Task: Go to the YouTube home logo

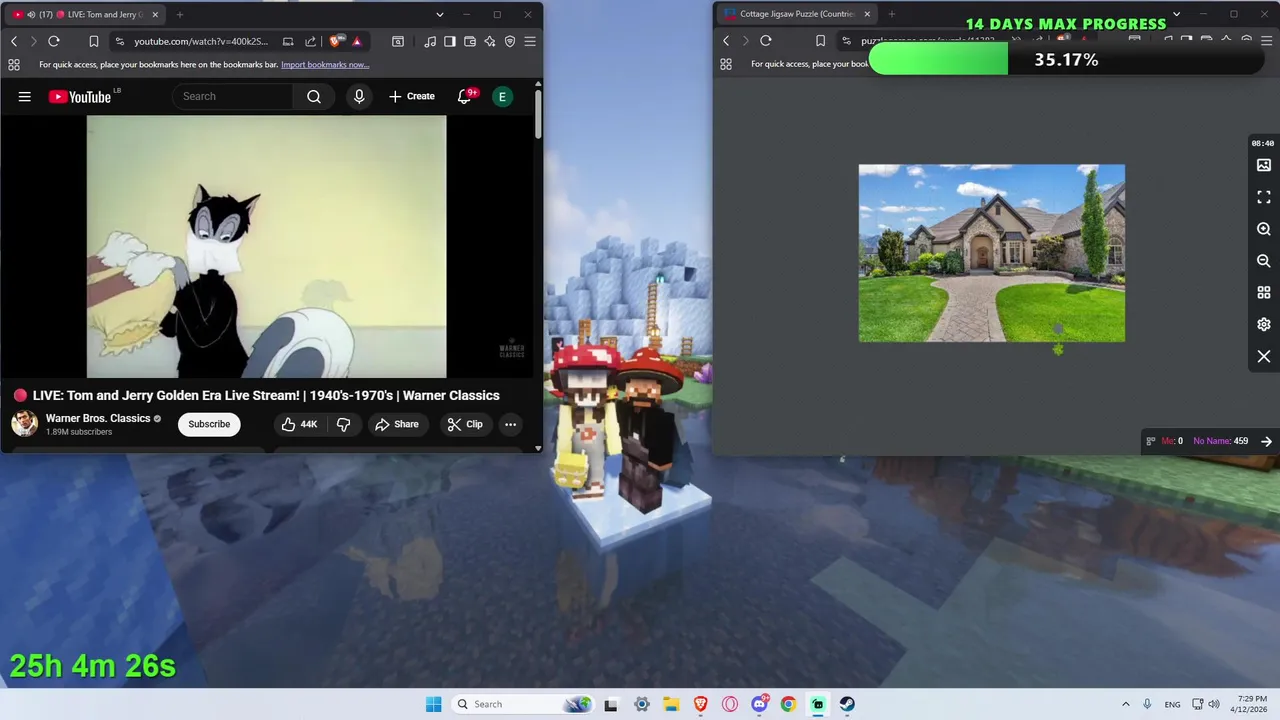Action: (80, 96)
